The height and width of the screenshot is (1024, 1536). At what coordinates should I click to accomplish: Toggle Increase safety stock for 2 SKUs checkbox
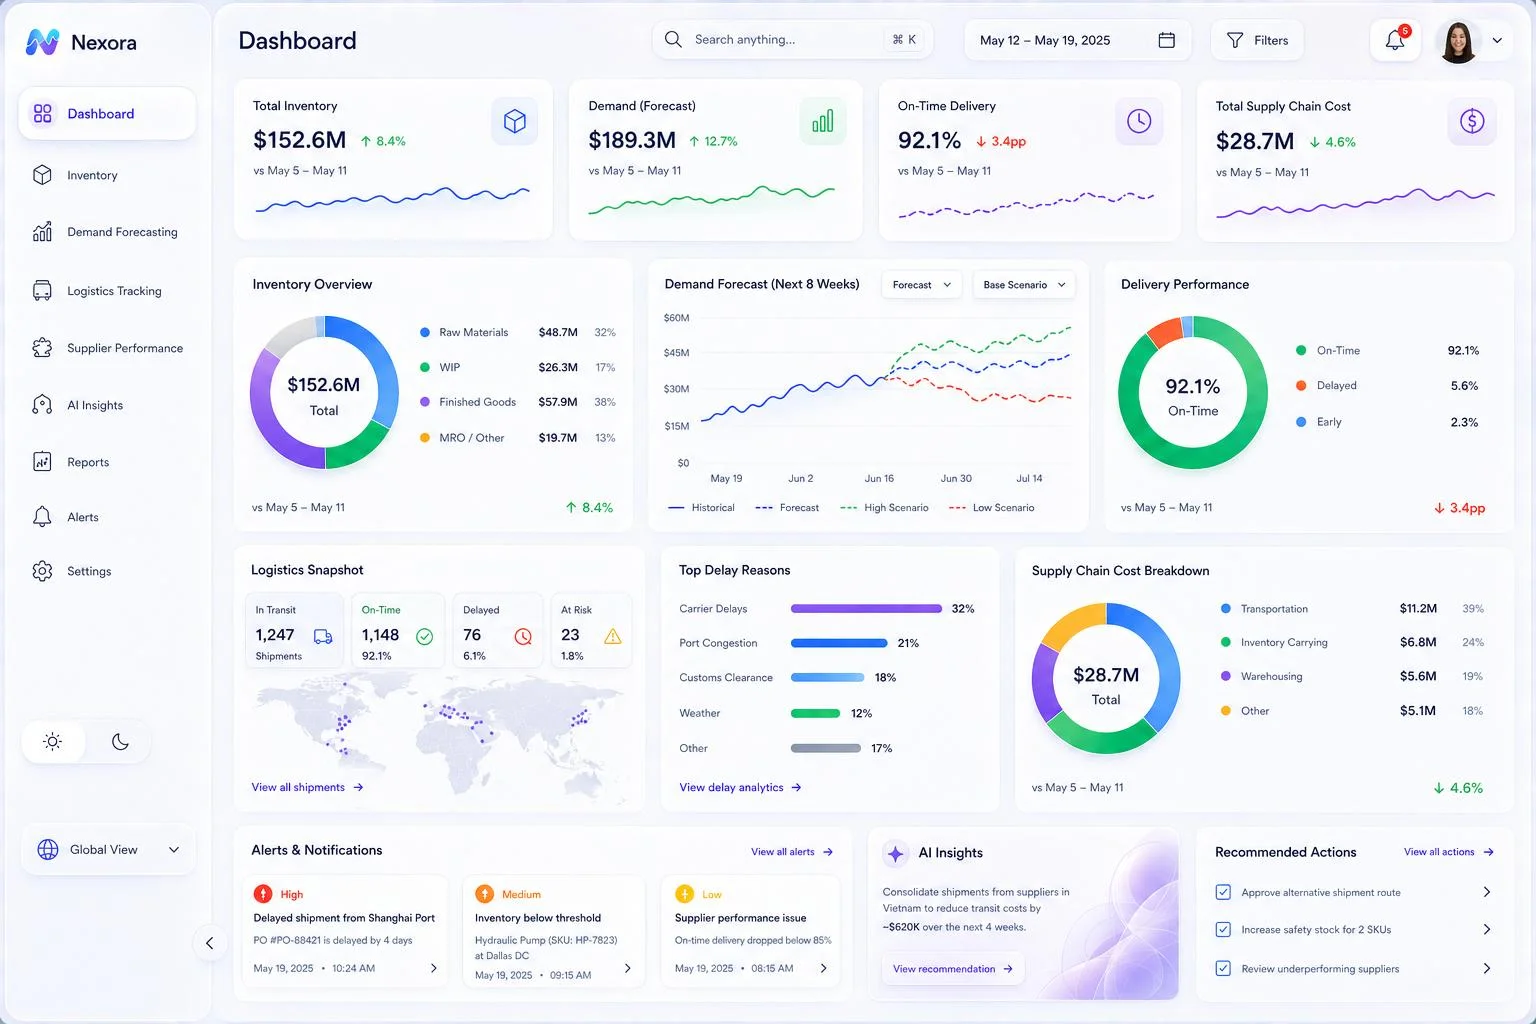[1223, 929]
